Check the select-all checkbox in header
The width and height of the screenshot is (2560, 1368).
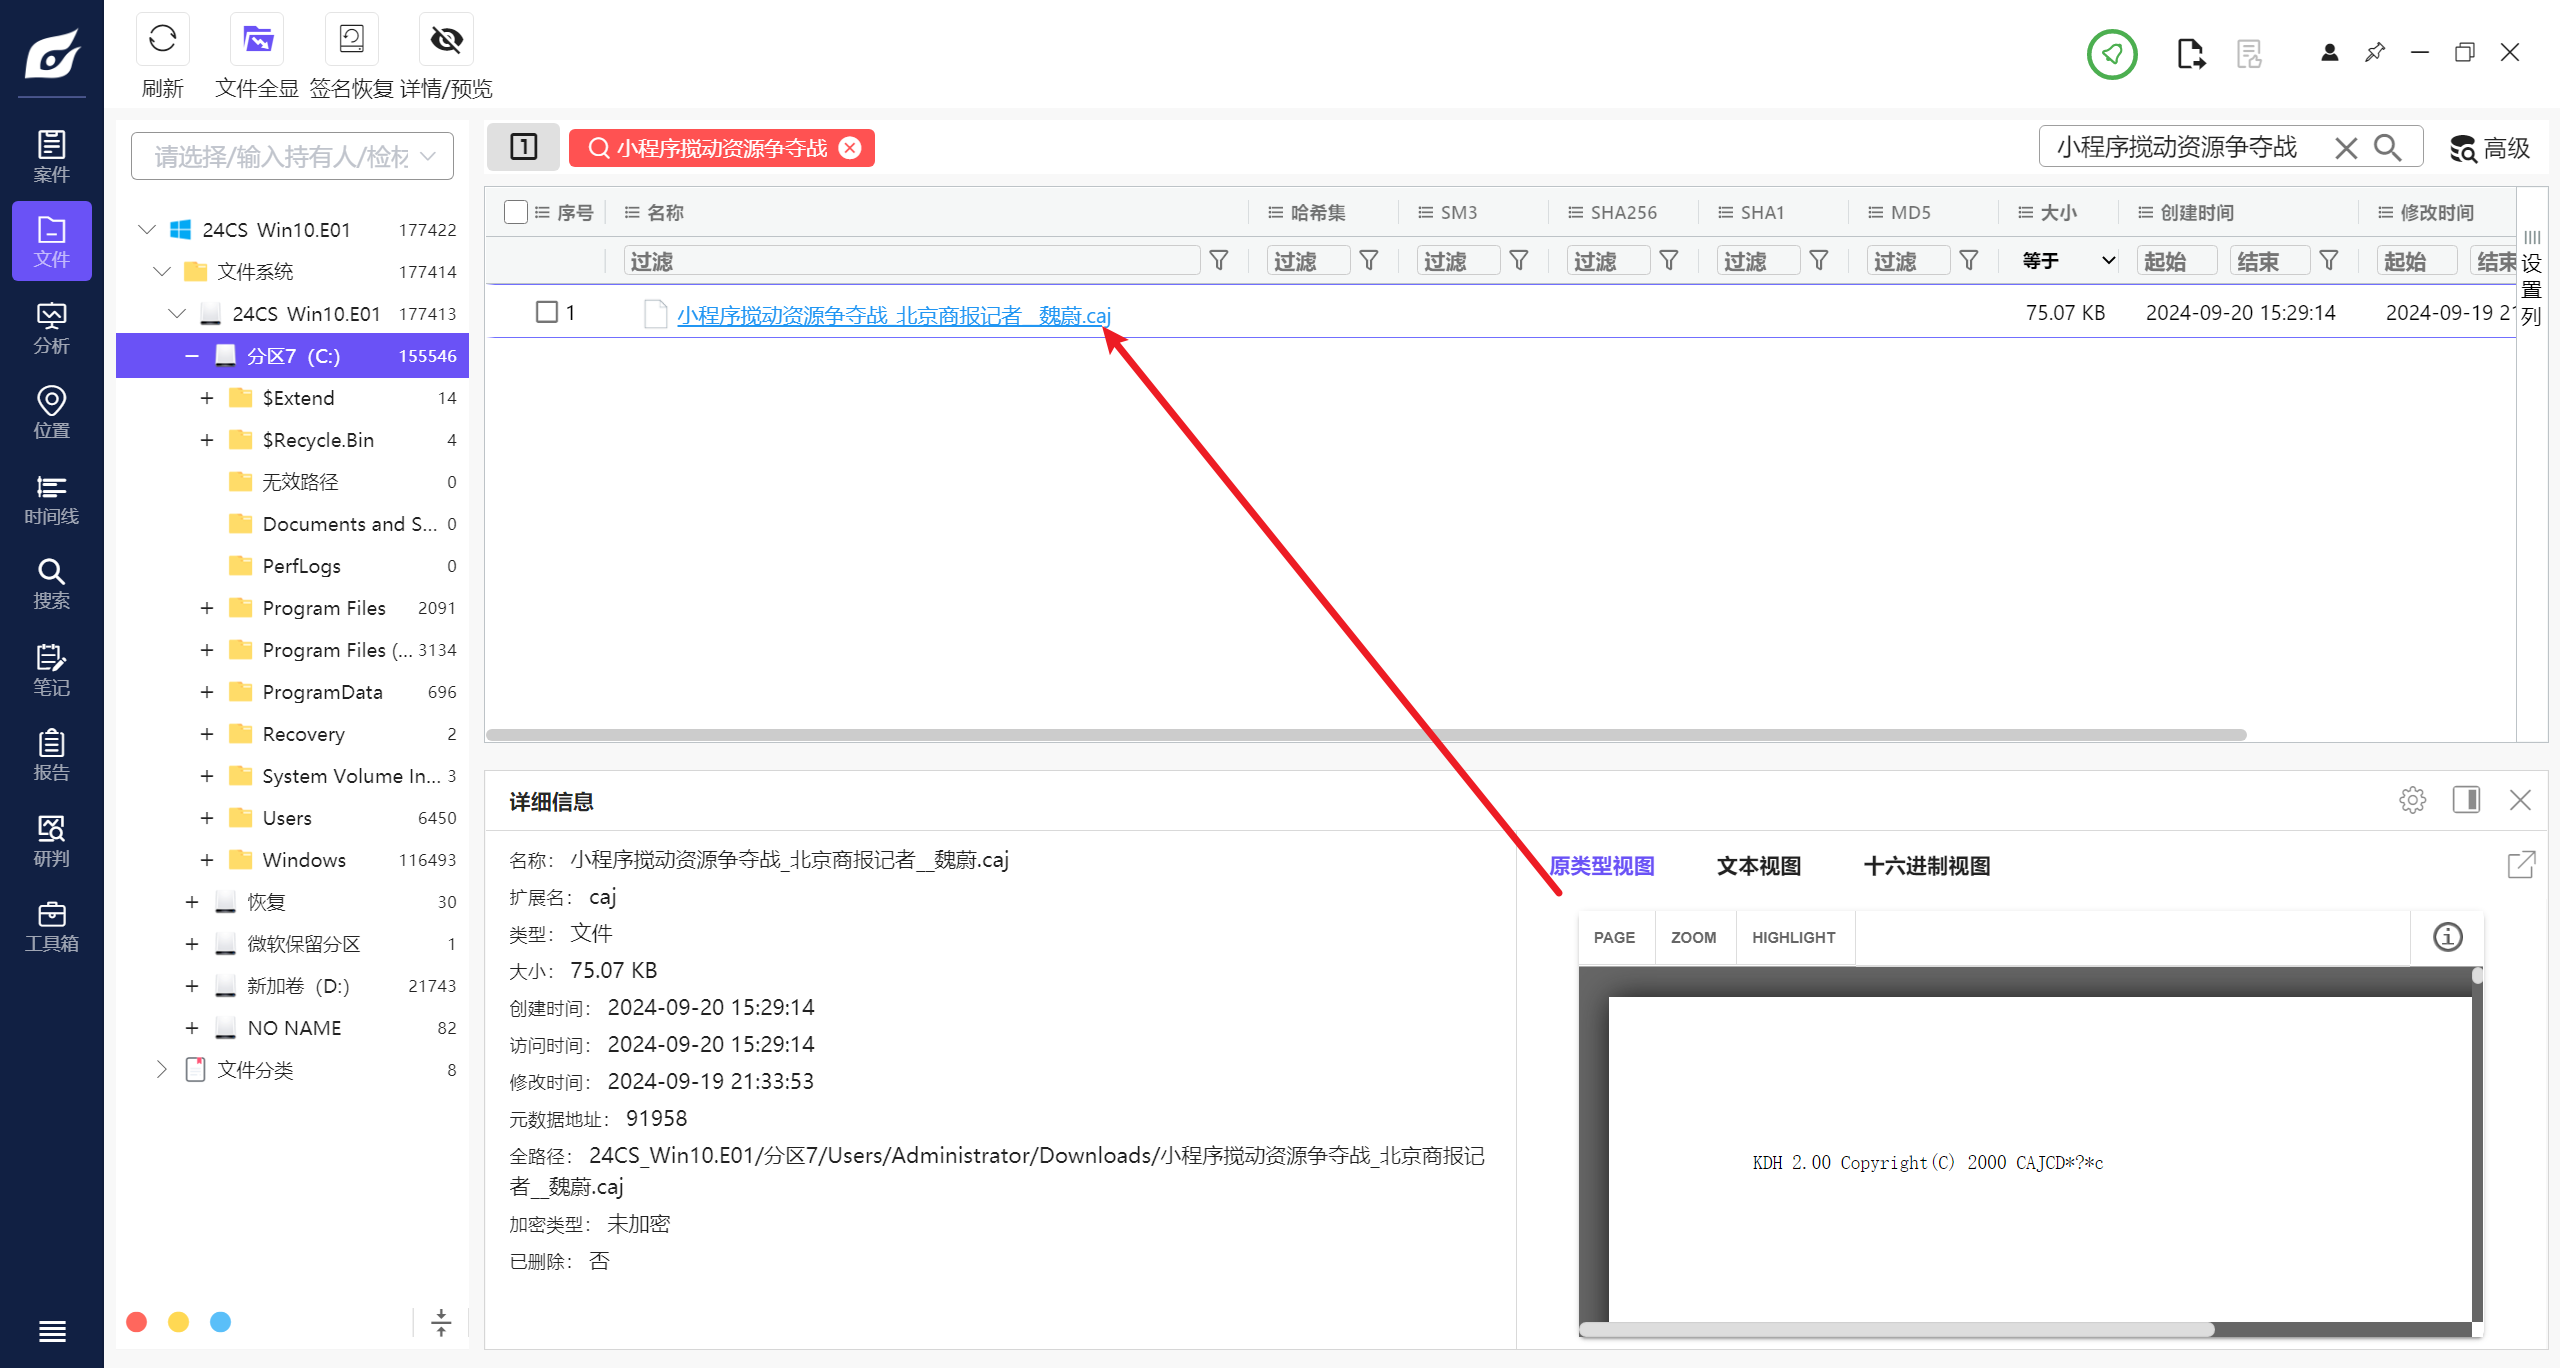point(516,212)
